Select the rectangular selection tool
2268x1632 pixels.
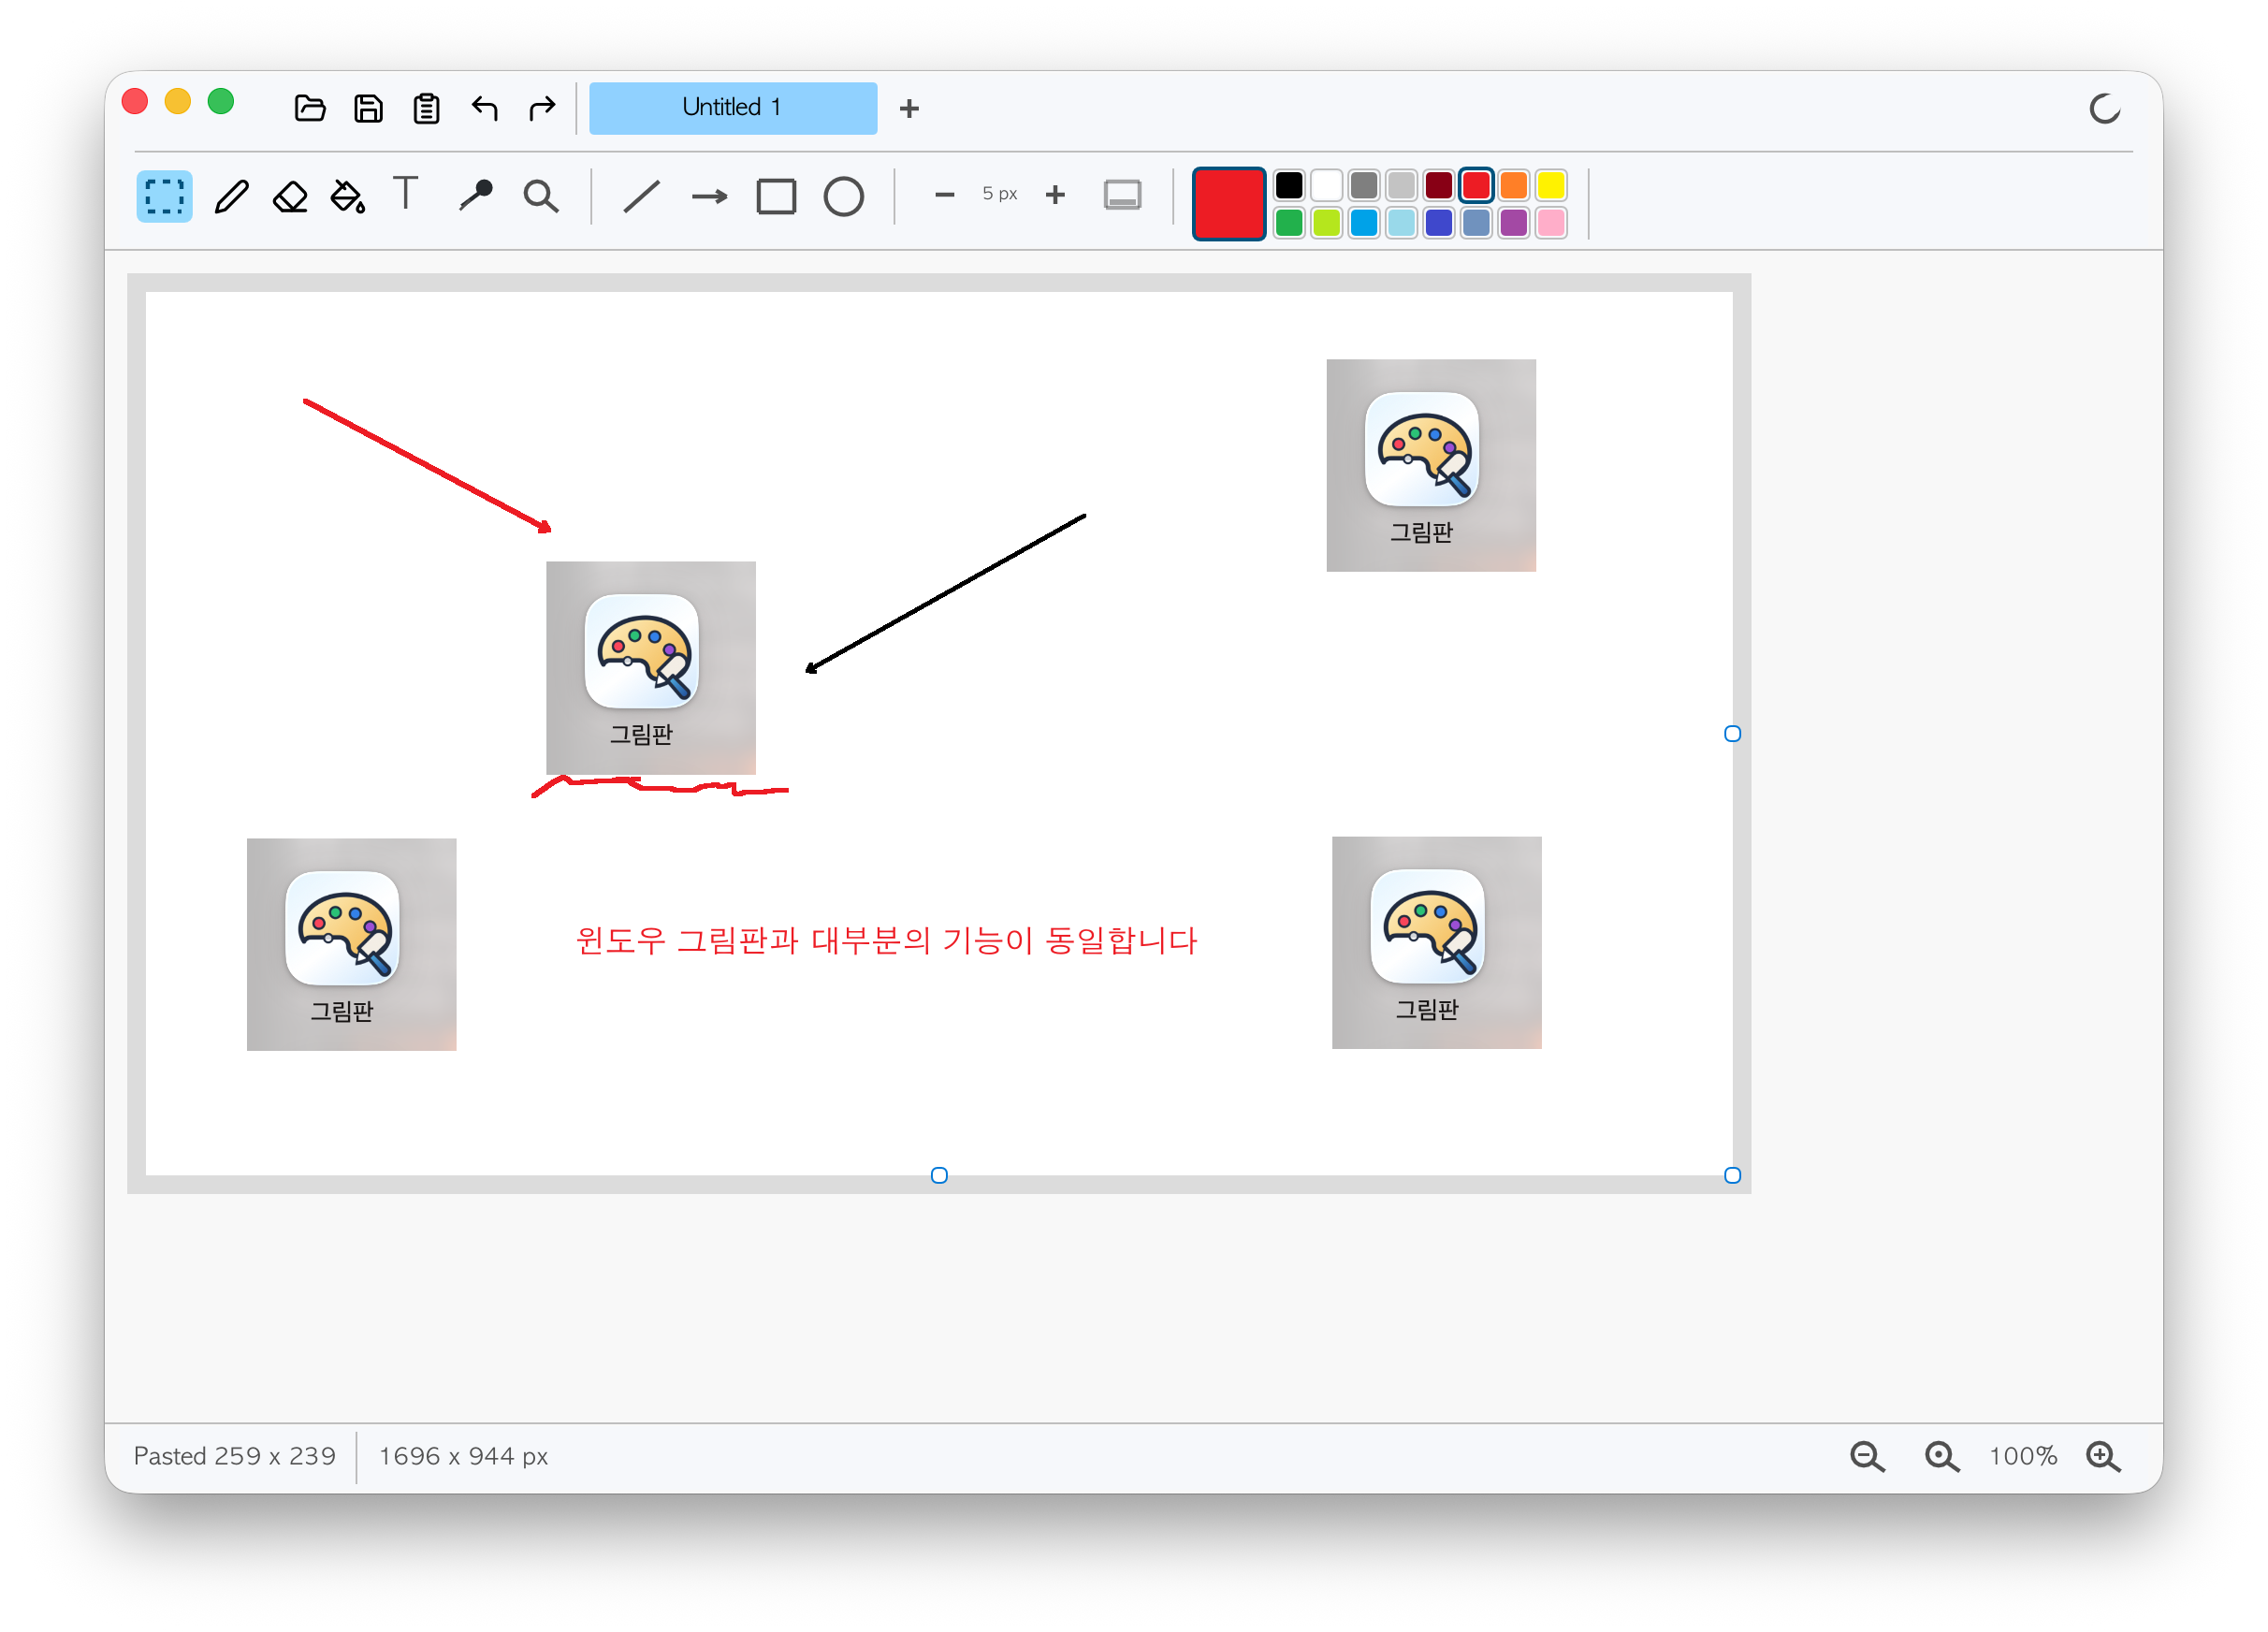point(164,196)
